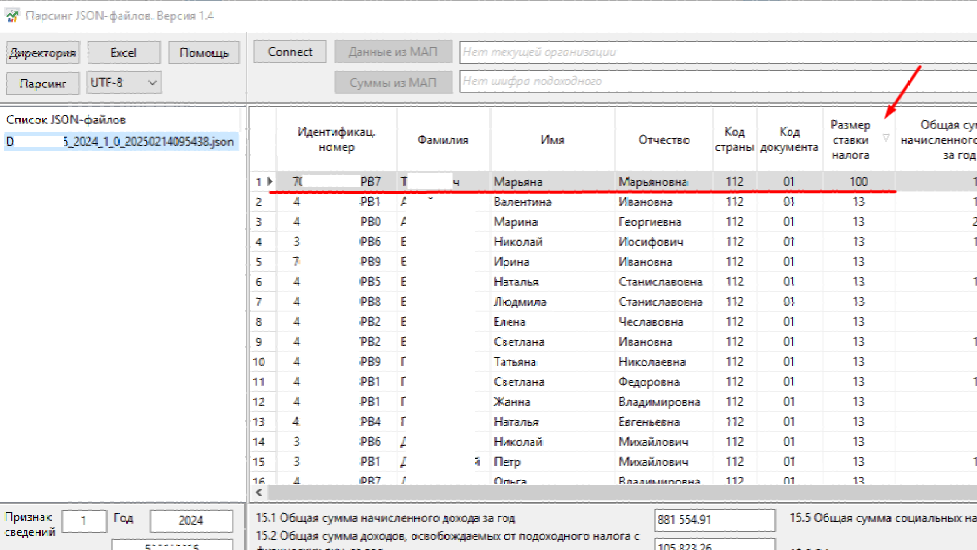Start parsing with Парсинг button
The width and height of the screenshot is (977, 550).
[43, 82]
